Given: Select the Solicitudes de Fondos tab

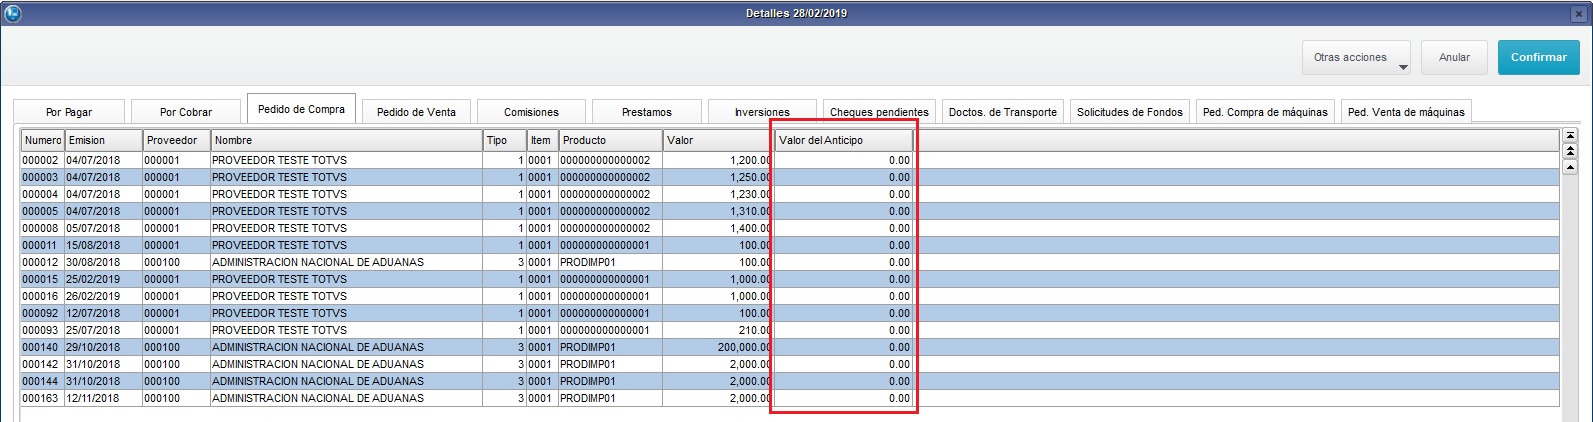Looking at the screenshot, I should click(x=1130, y=112).
